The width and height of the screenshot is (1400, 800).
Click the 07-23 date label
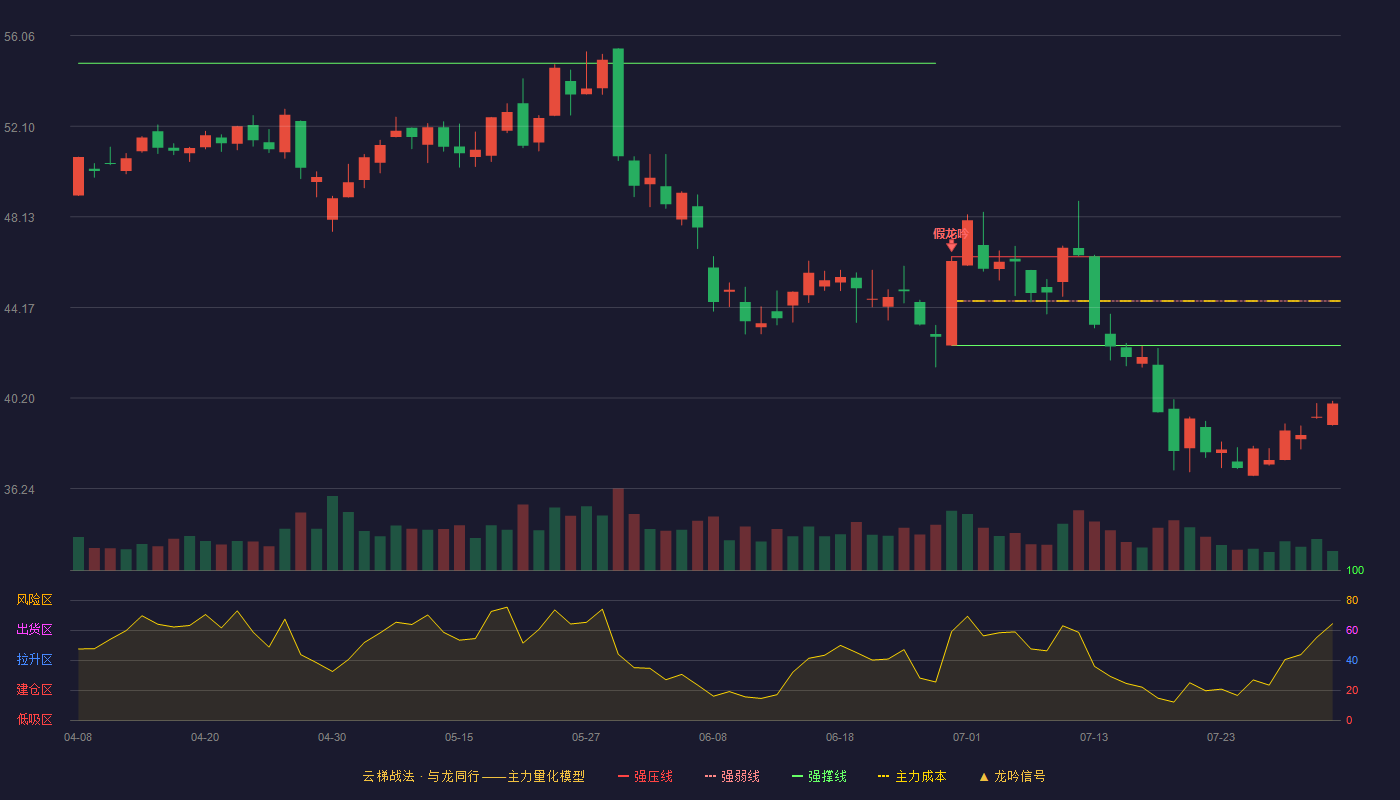pos(1221,737)
